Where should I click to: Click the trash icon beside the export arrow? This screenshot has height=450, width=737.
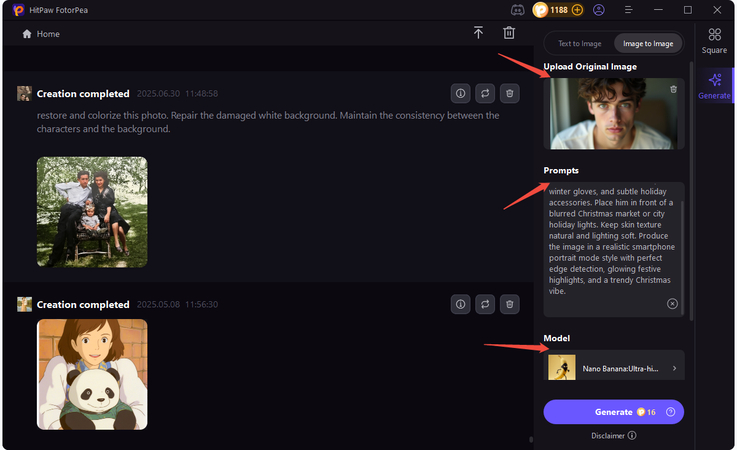509,33
